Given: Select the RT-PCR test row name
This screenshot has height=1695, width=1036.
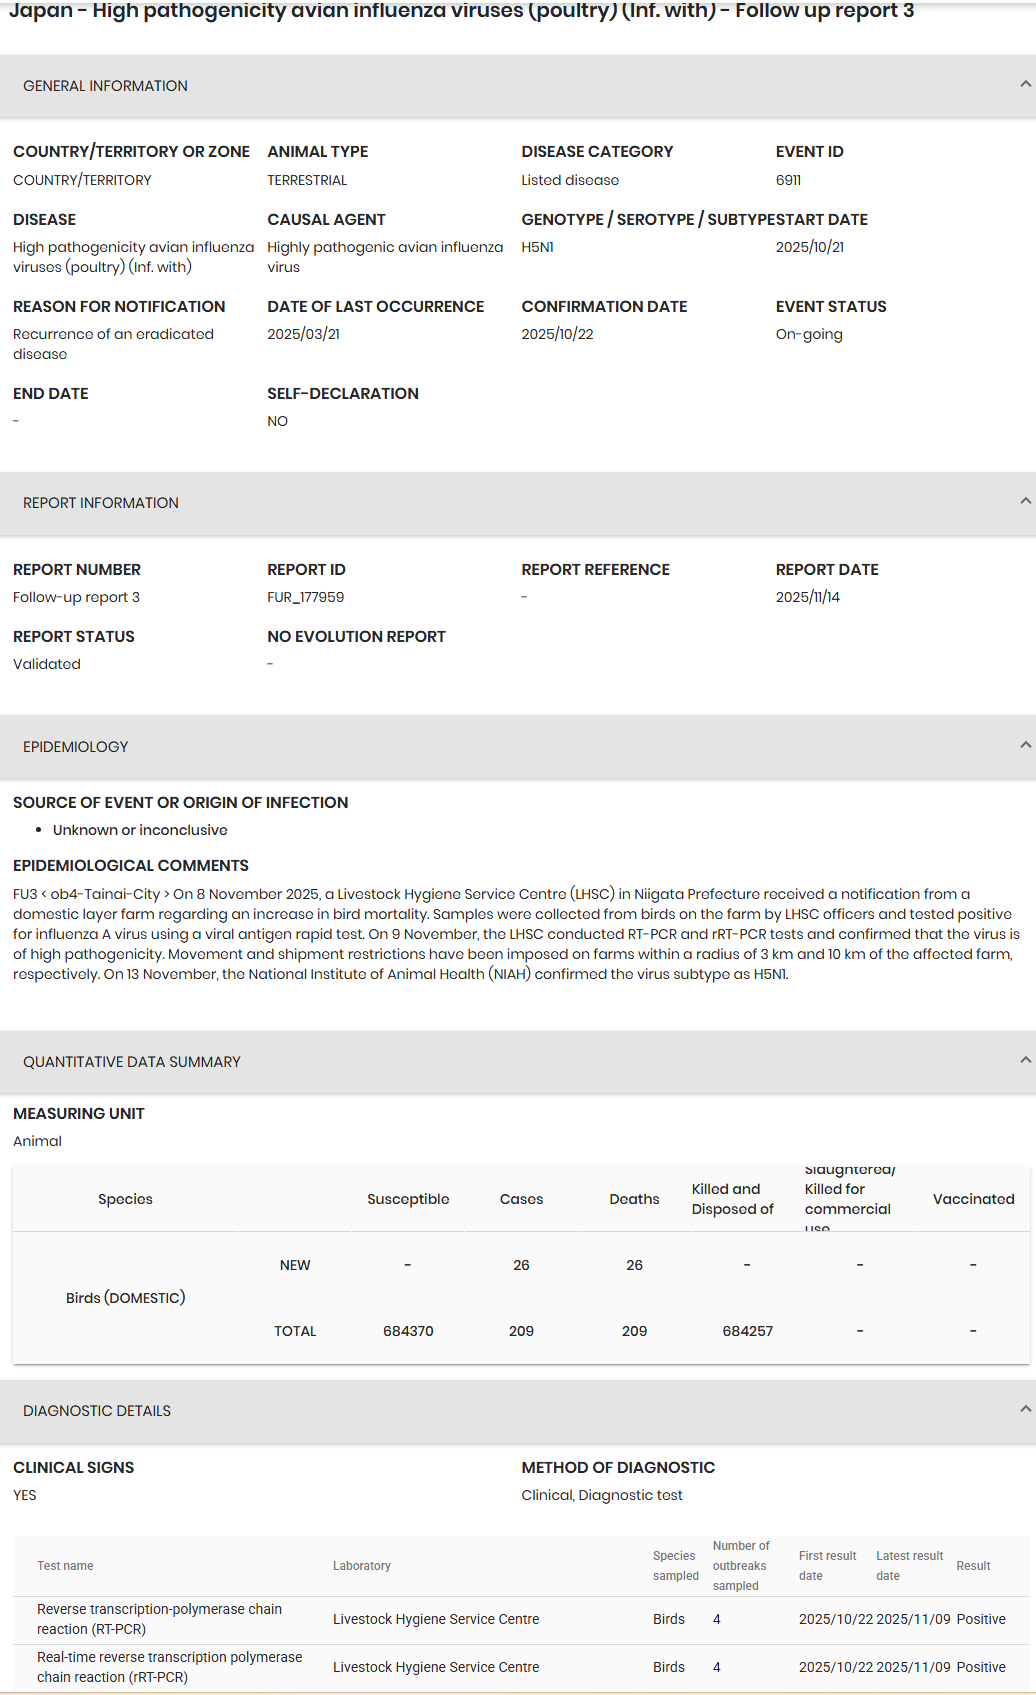Looking at the screenshot, I should (x=159, y=1619).
